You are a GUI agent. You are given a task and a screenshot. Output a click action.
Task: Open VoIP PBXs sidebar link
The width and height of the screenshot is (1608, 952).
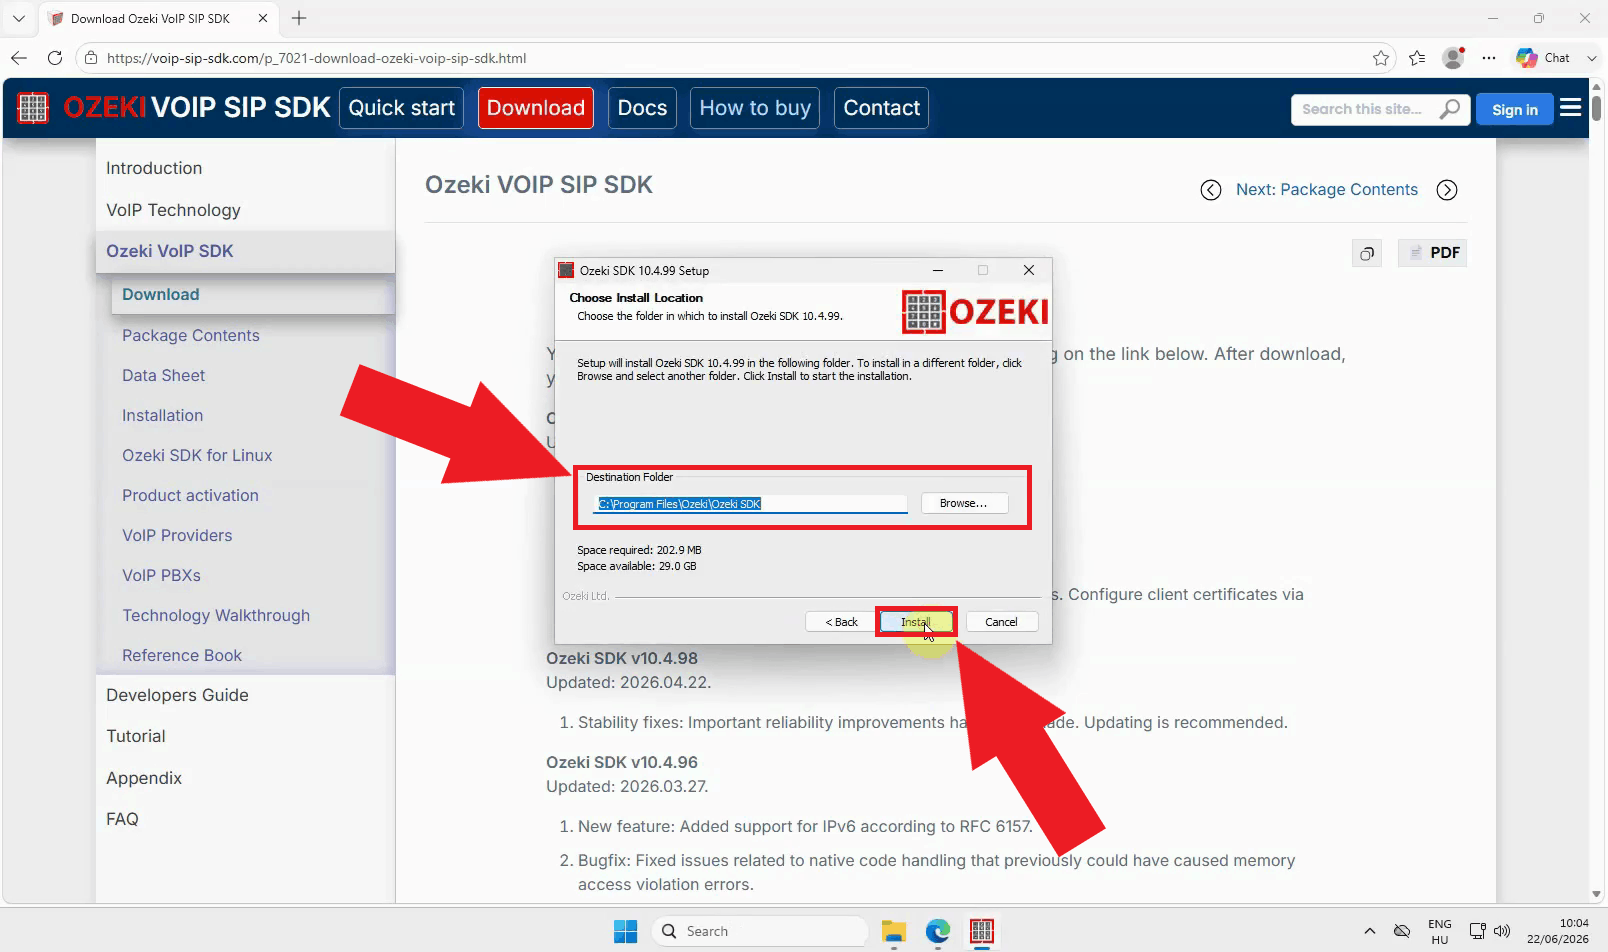[161, 575]
